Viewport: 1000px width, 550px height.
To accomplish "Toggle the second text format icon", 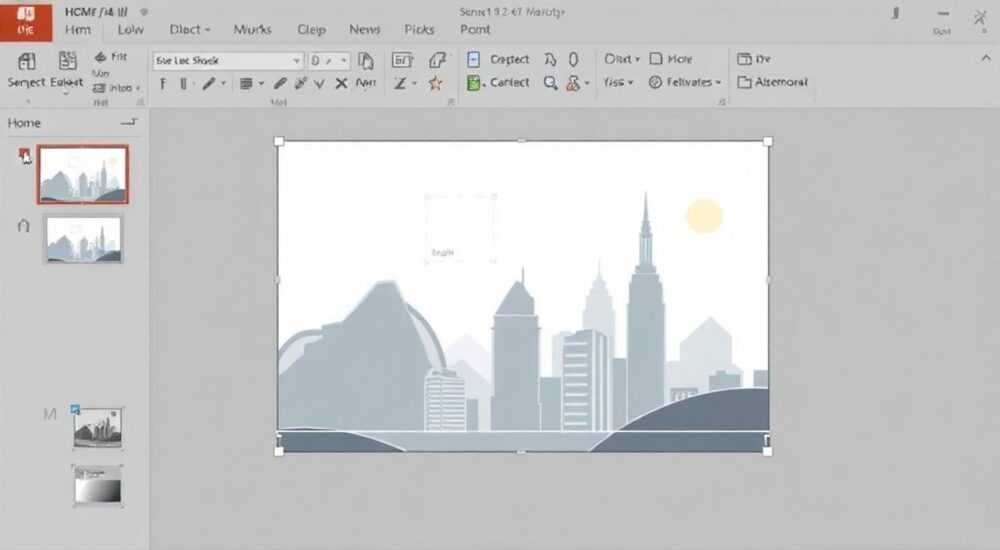I will coord(184,84).
